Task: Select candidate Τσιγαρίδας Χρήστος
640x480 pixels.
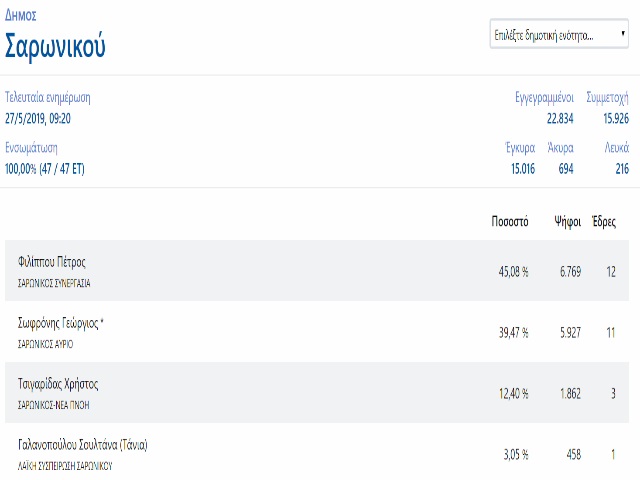Action: click(x=58, y=384)
